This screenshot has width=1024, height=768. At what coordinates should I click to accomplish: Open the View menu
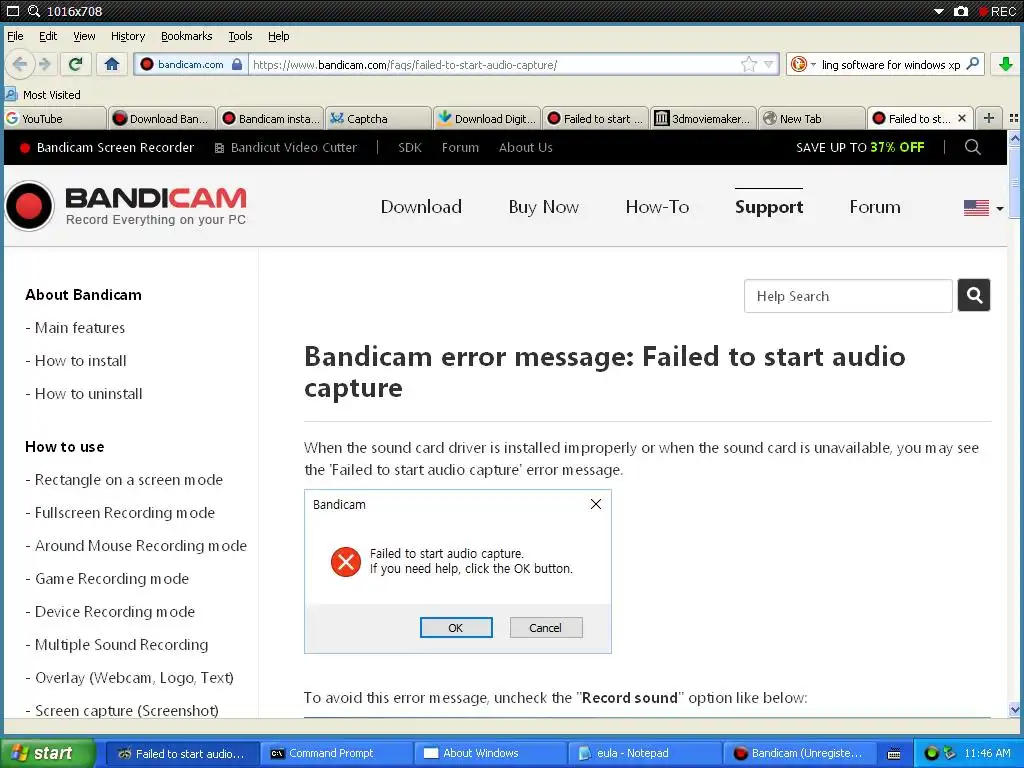coord(84,36)
